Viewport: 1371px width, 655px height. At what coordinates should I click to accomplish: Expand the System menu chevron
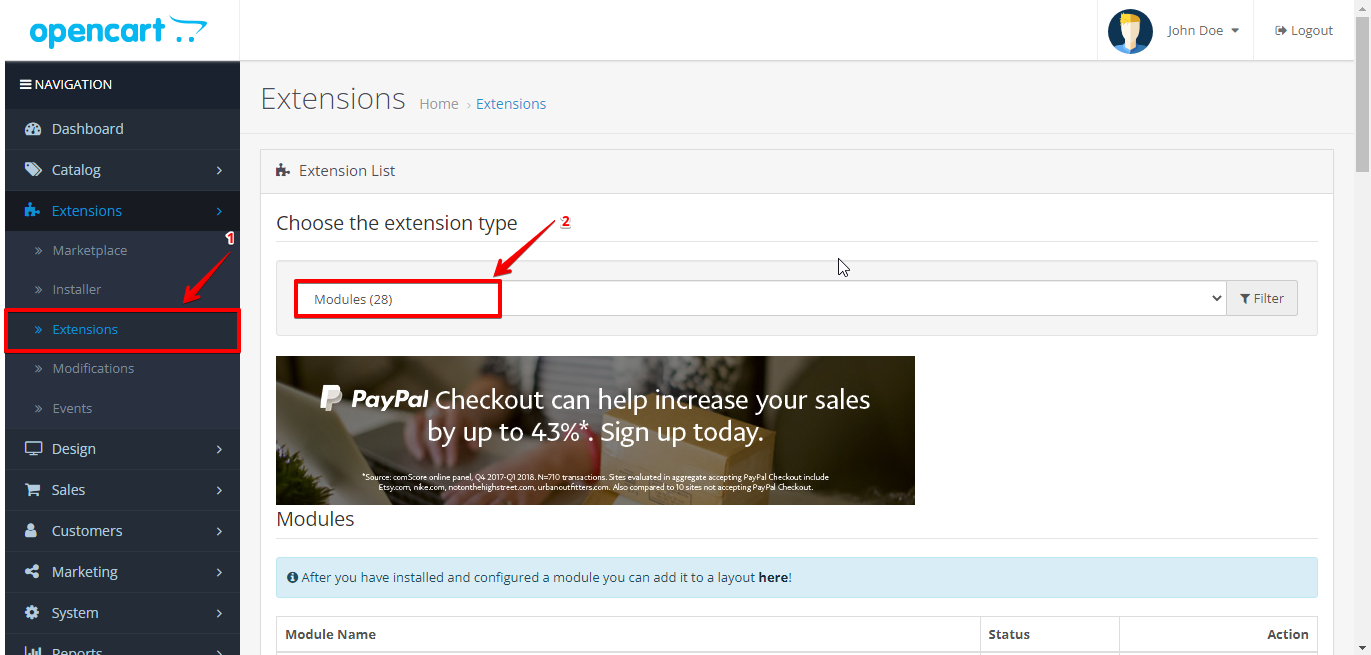(x=219, y=614)
